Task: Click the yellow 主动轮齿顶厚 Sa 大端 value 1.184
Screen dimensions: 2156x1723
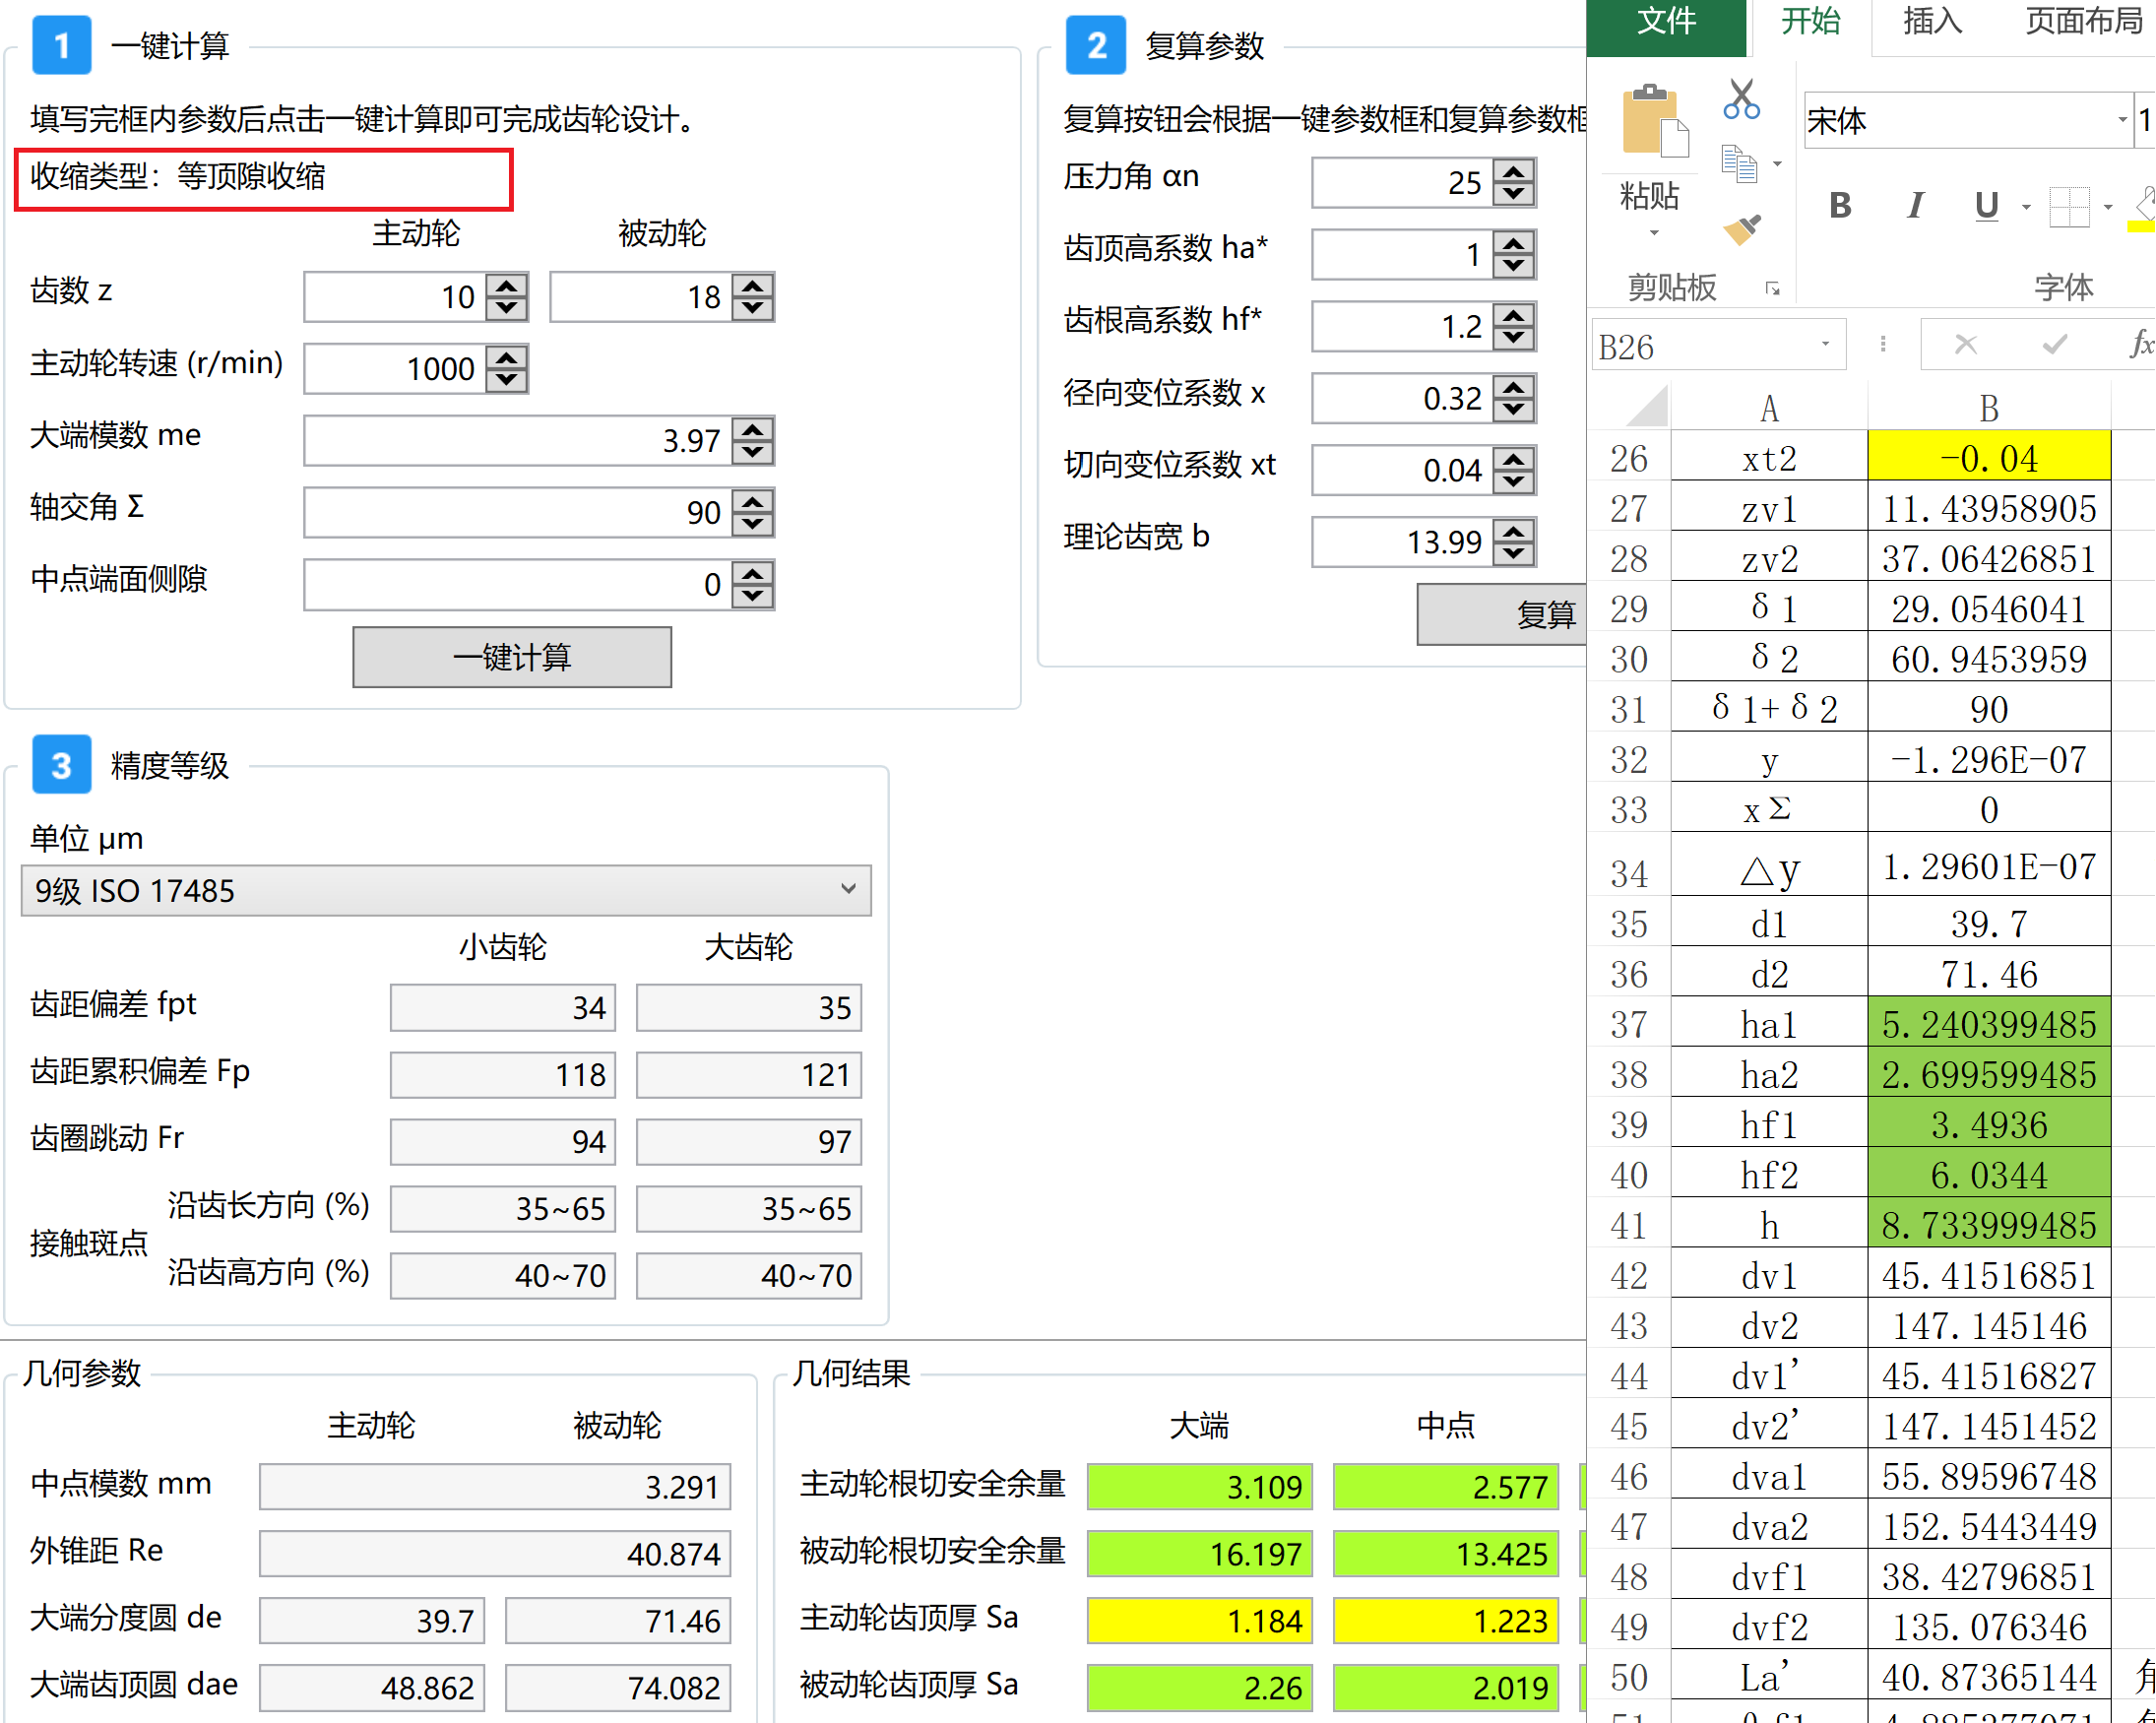Action: pos(1199,1620)
